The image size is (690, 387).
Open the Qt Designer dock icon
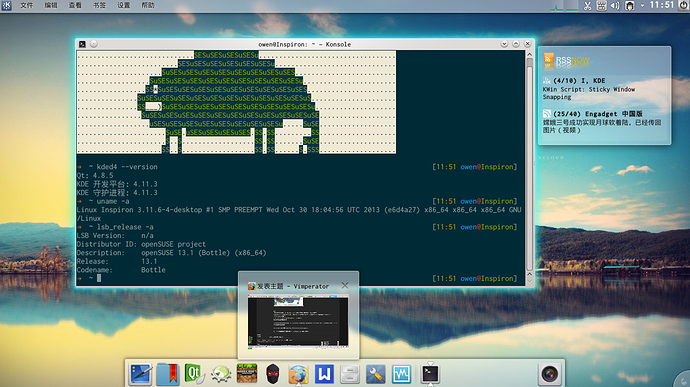(x=194, y=374)
